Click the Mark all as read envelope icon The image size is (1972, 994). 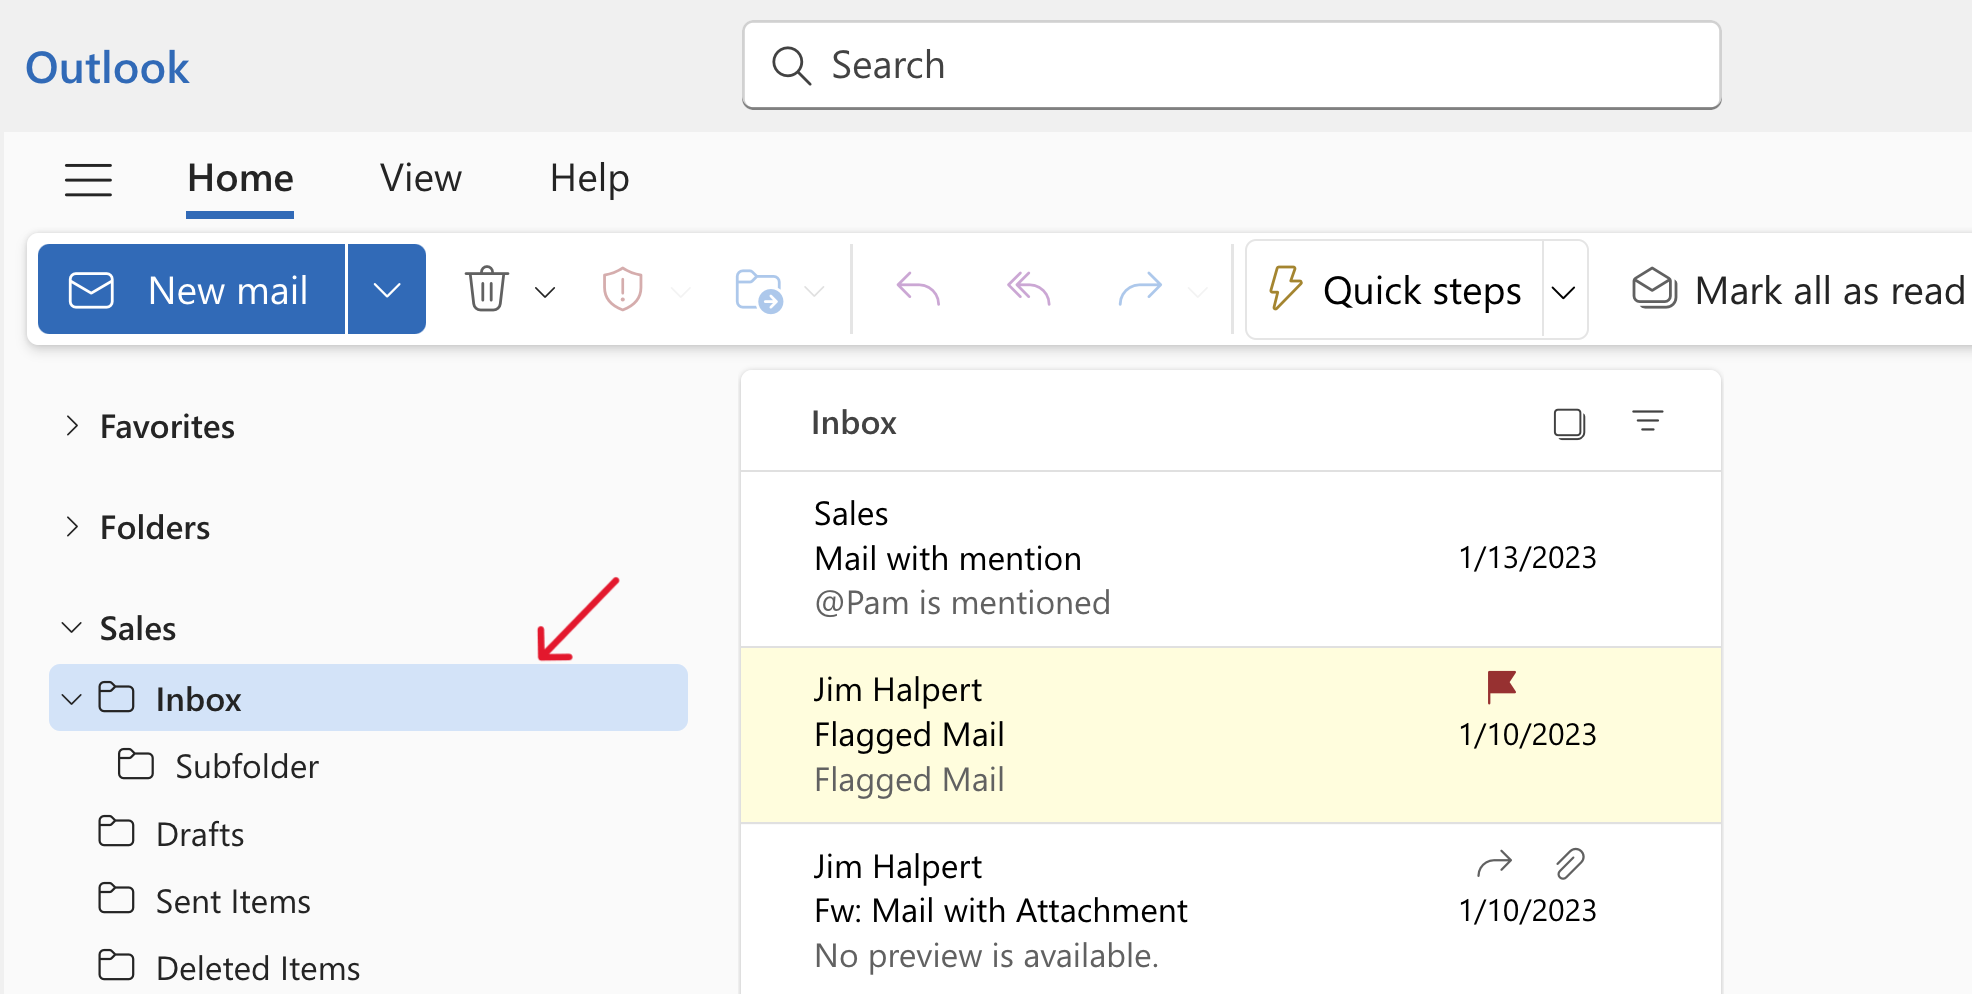(x=1655, y=289)
